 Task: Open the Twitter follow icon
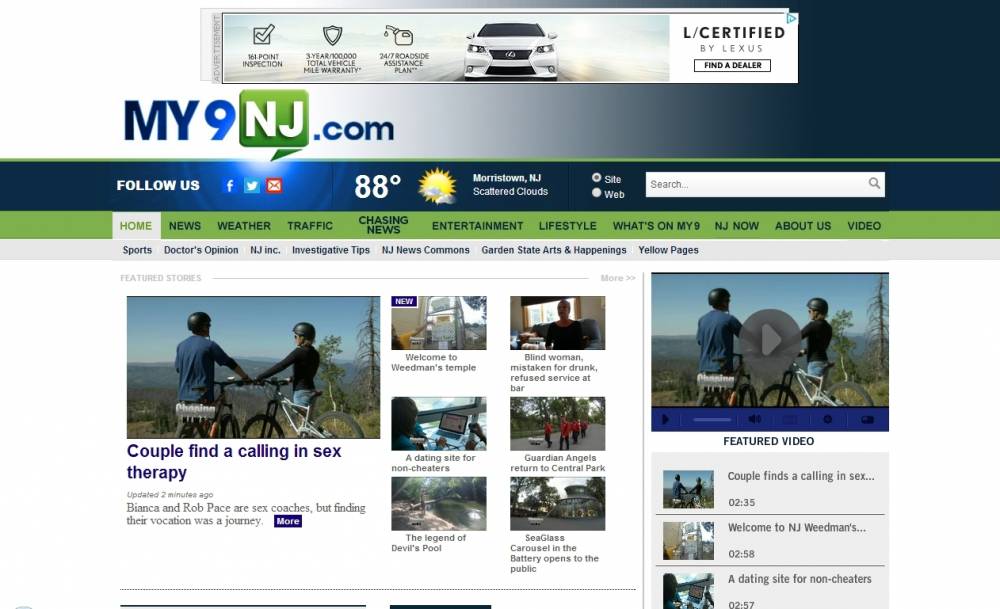pyautogui.click(x=252, y=185)
